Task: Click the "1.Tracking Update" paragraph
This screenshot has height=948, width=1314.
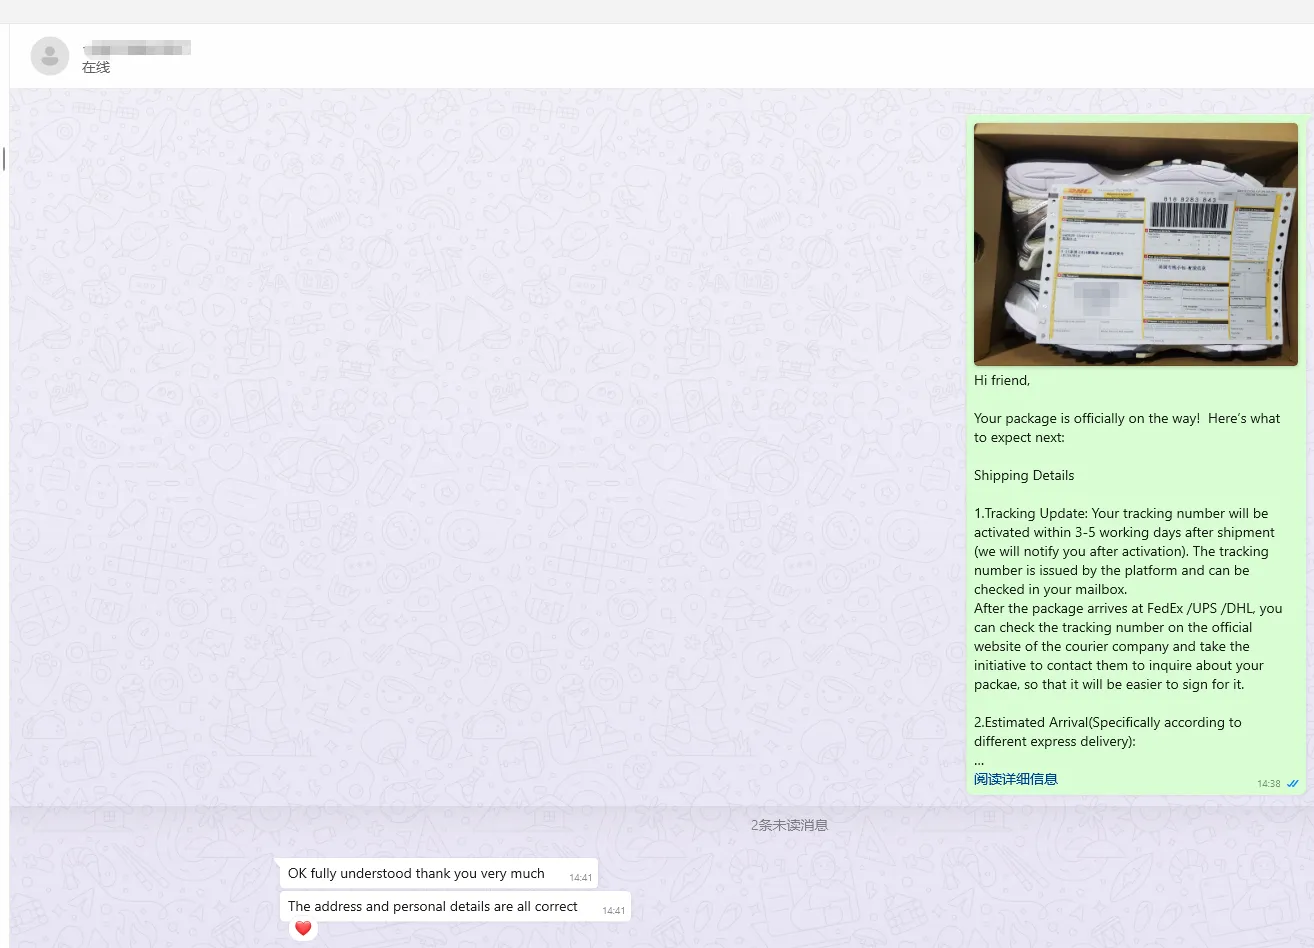Action: pyautogui.click(x=1120, y=551)
